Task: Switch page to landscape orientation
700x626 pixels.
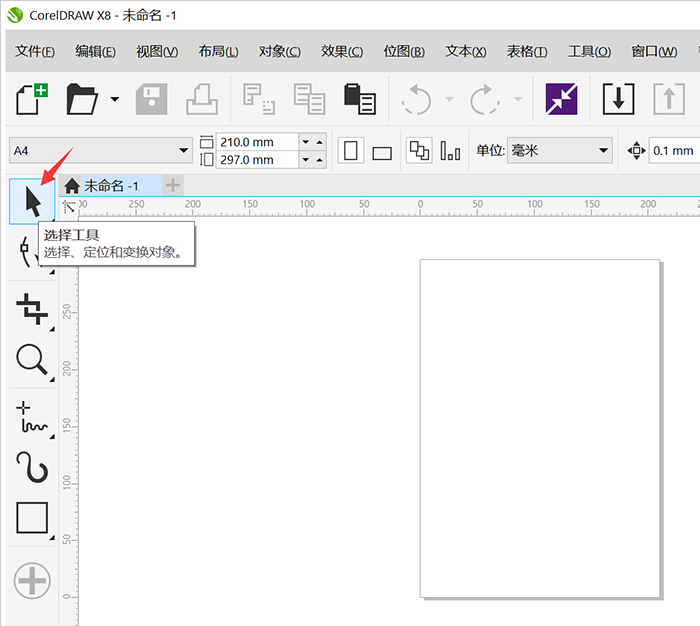Action: (x=382, y=152)
